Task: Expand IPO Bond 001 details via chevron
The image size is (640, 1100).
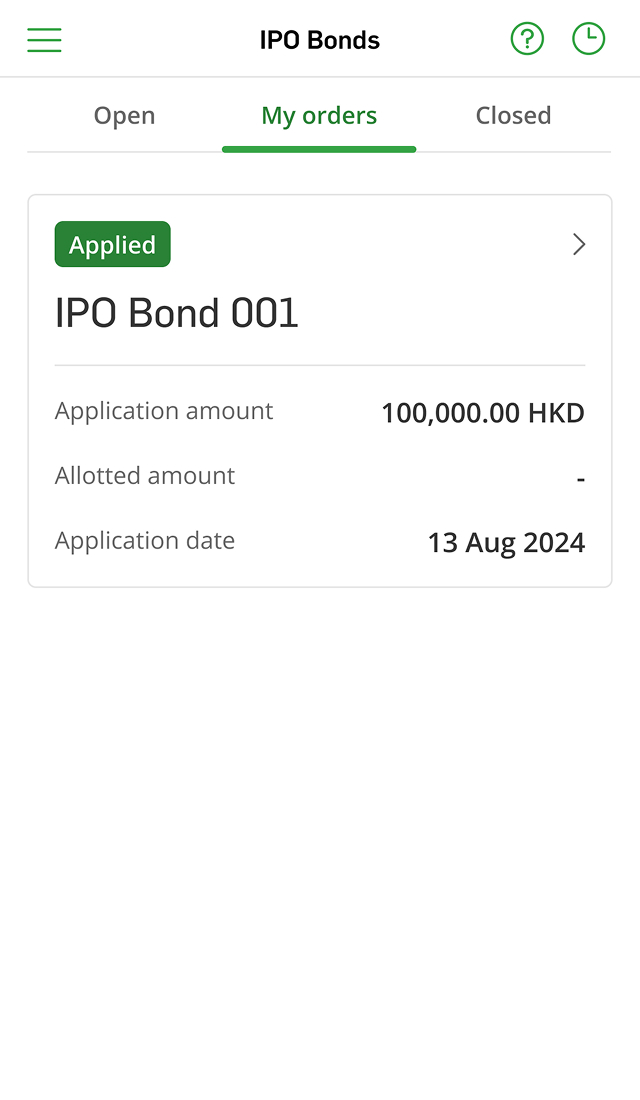Action: (x=578, y=245)
